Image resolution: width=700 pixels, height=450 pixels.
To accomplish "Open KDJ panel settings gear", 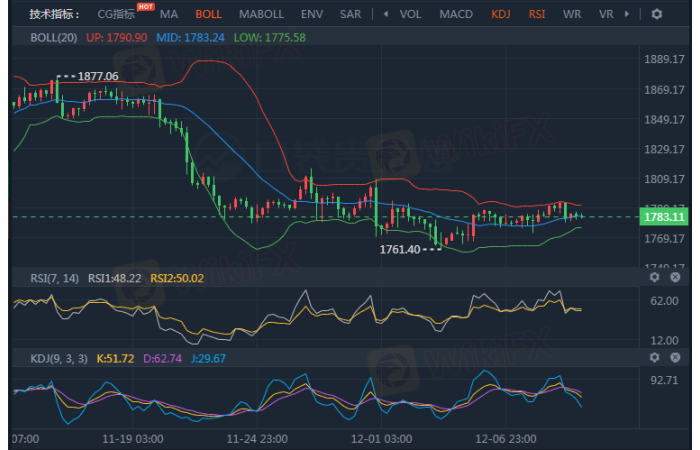I will pyautogui.click(x=655, y=357).
